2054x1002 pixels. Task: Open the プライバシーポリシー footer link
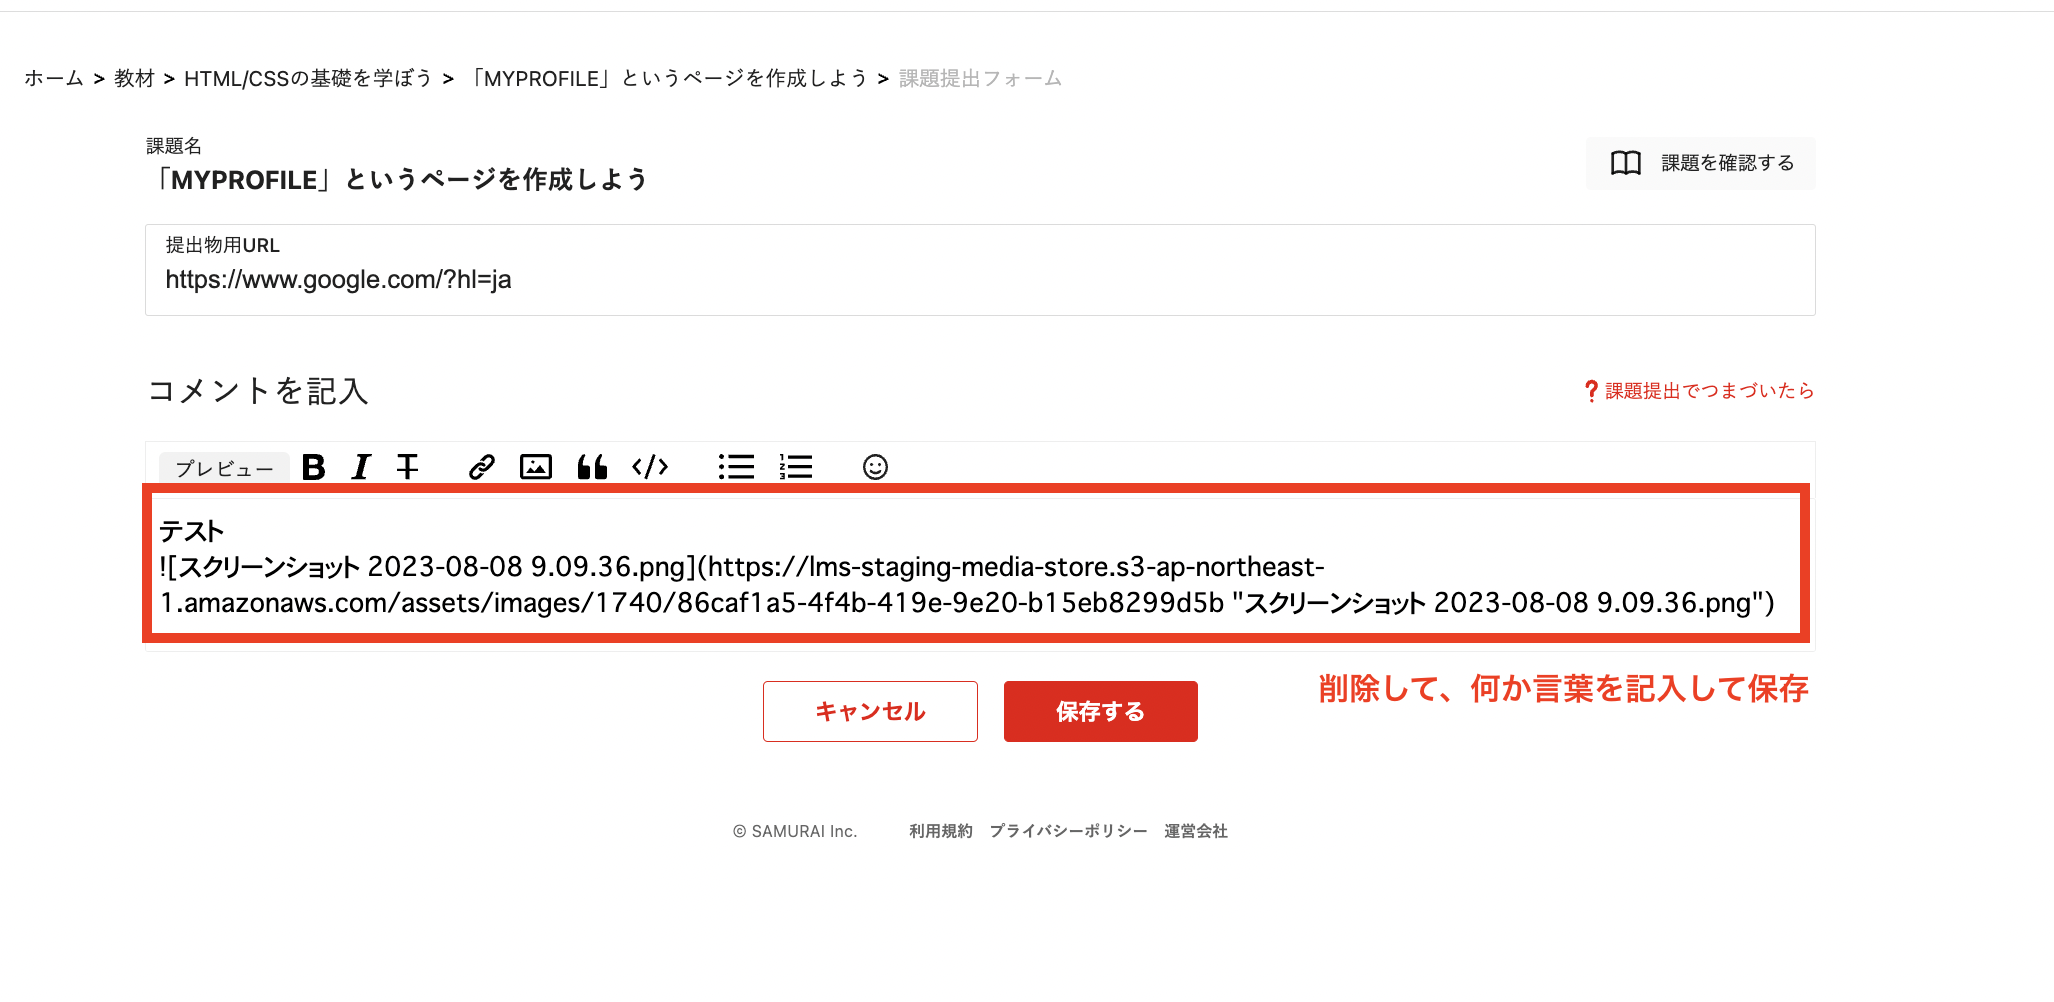1068,830
